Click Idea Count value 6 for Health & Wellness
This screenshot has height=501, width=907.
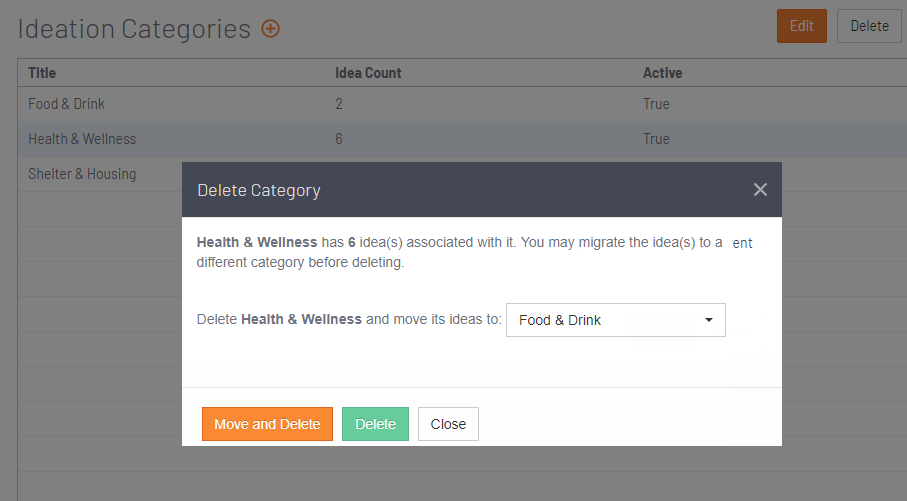click(x=339, y=139)
